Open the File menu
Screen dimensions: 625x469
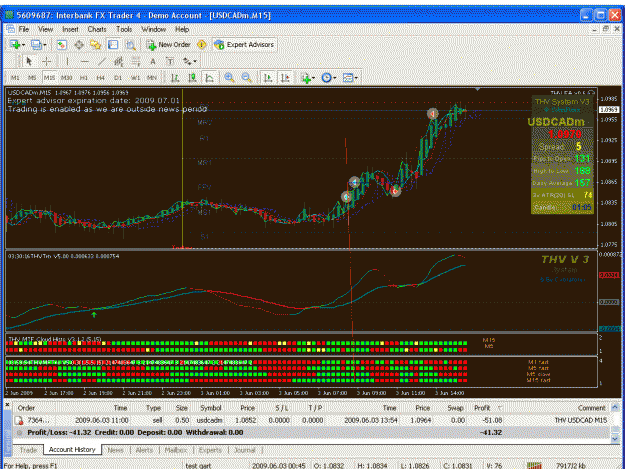click(24, 29)
